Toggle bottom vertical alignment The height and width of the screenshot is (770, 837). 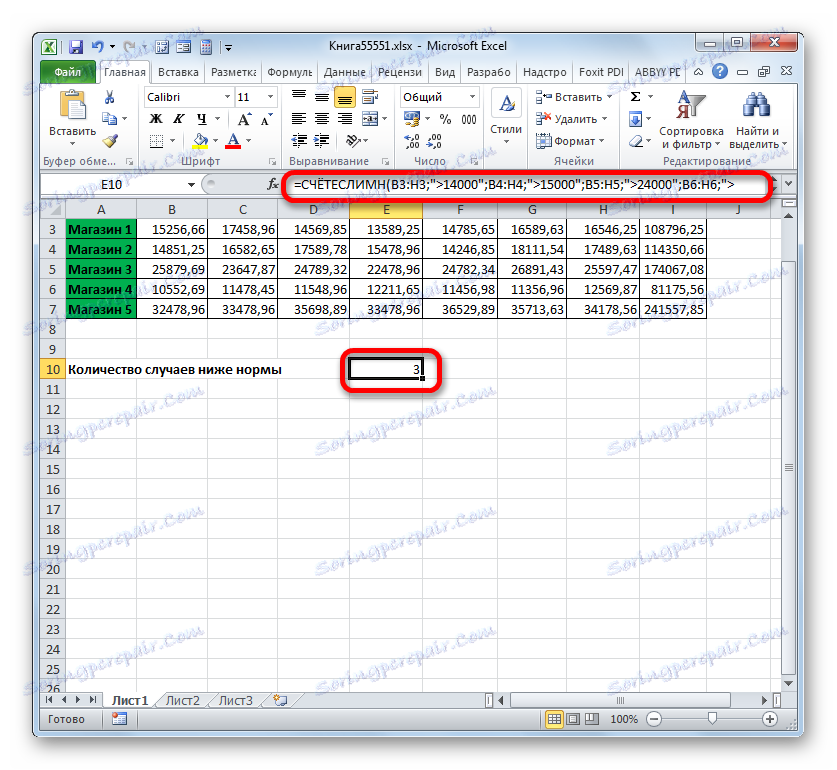click(344, 98)
